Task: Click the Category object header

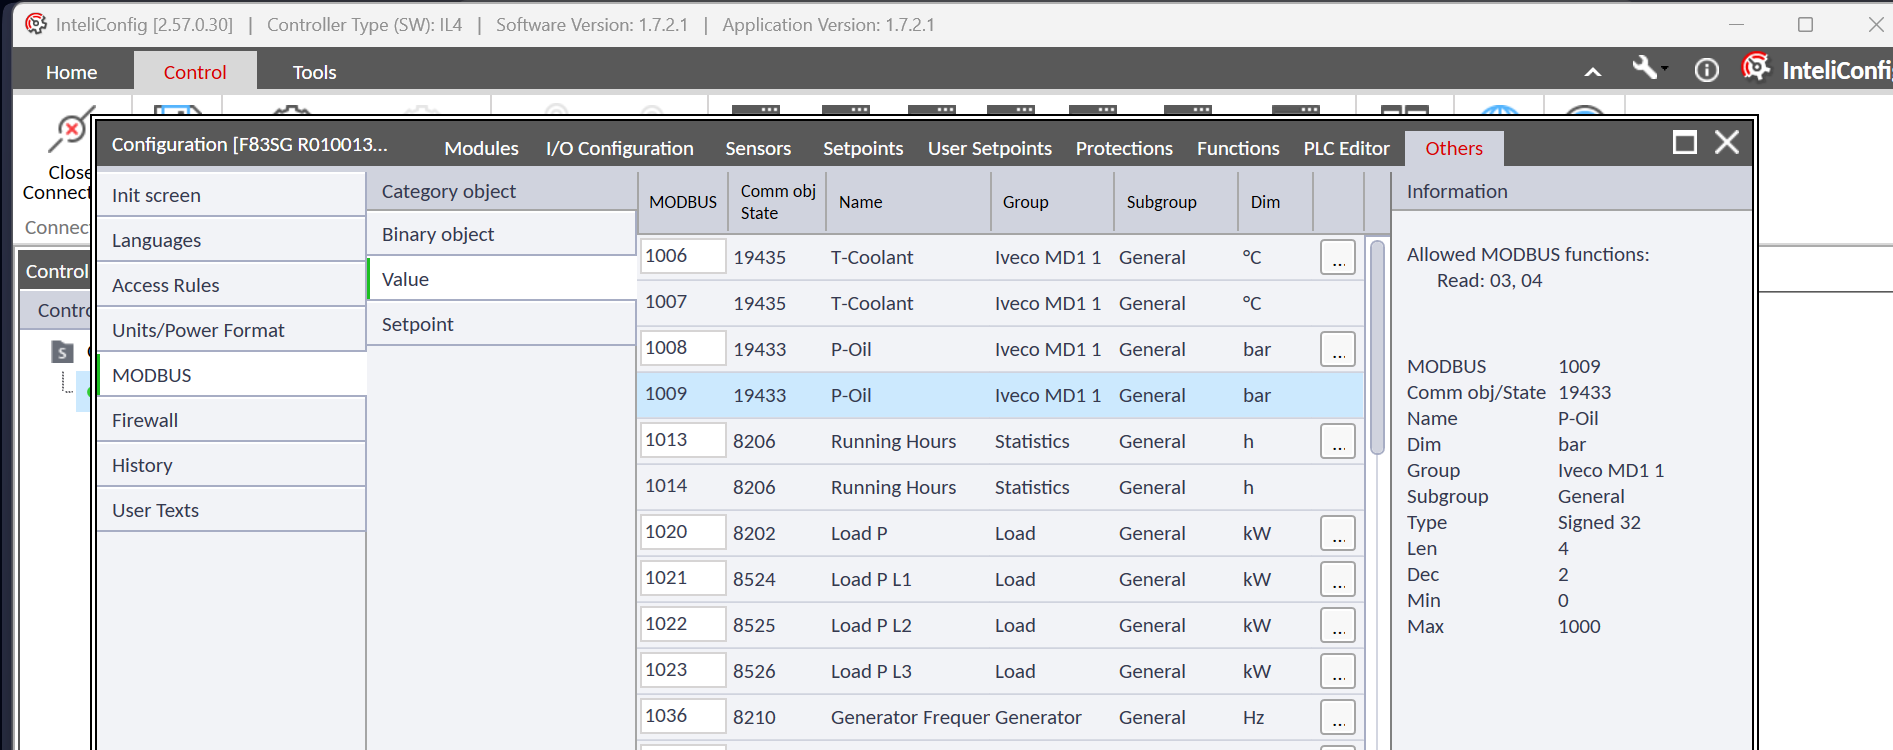Action: pos(502,191)
